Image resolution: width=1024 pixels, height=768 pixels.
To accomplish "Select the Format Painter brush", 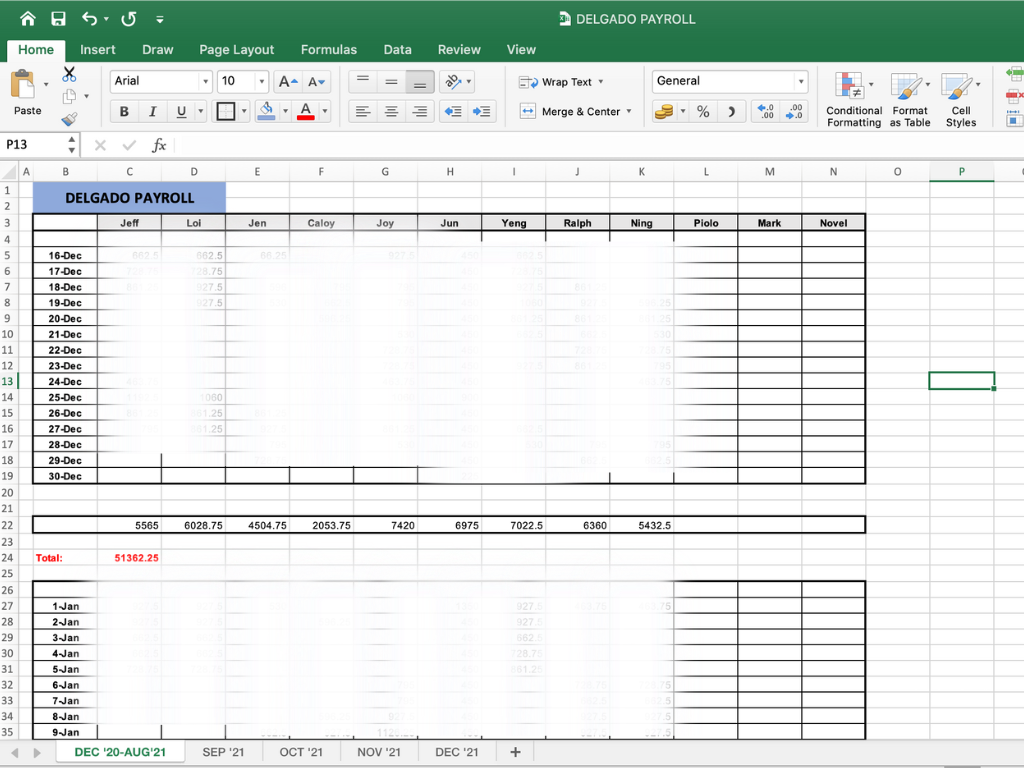I will point(69,119).
